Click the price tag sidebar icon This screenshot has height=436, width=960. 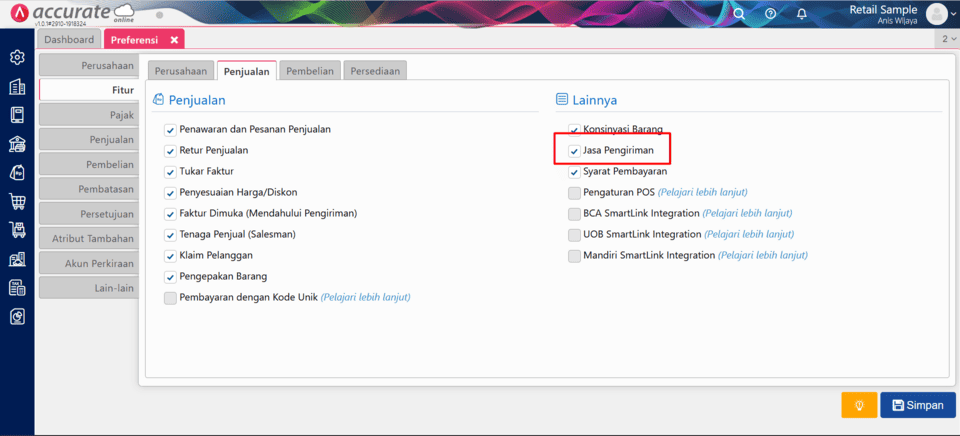[17, 172]
